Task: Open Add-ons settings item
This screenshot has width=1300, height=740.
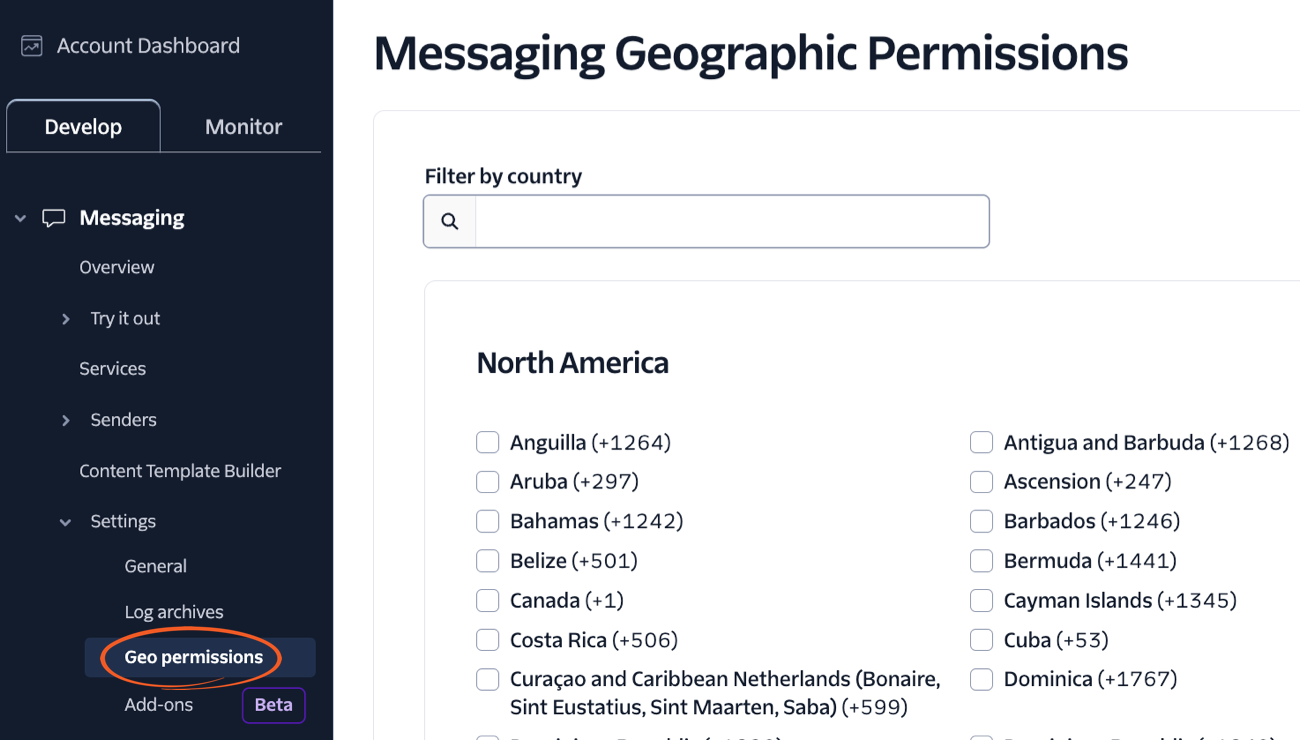Action: coord(159,705)
